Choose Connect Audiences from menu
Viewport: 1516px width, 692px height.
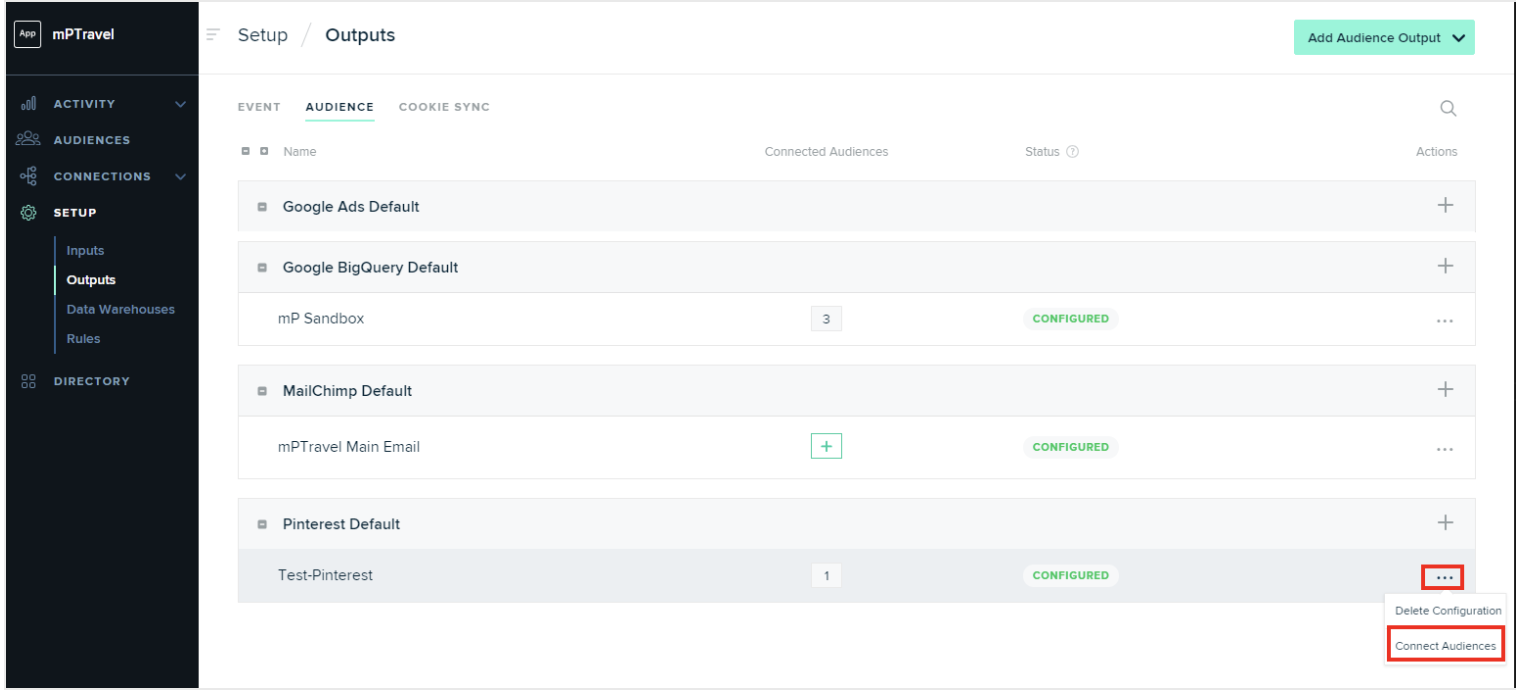(1445, 646)
